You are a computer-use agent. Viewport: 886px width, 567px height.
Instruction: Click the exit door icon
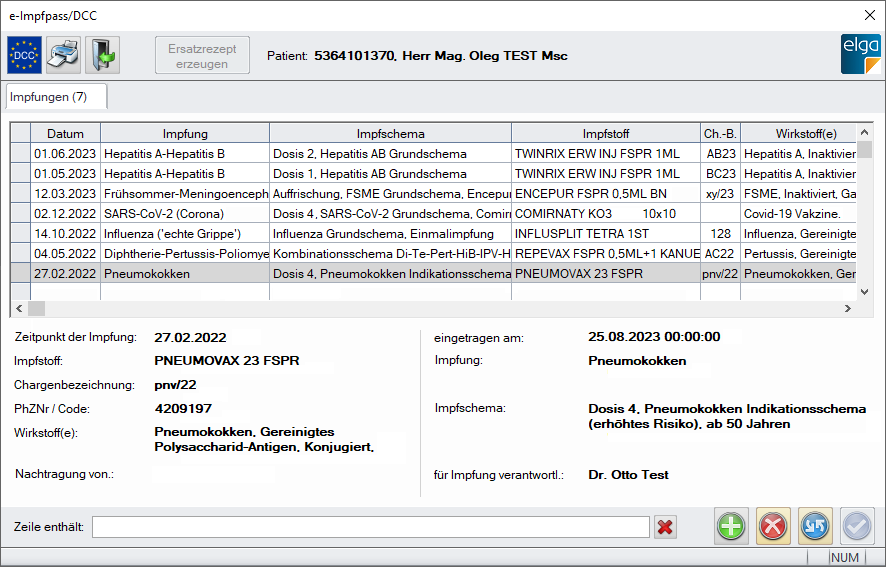102,55
